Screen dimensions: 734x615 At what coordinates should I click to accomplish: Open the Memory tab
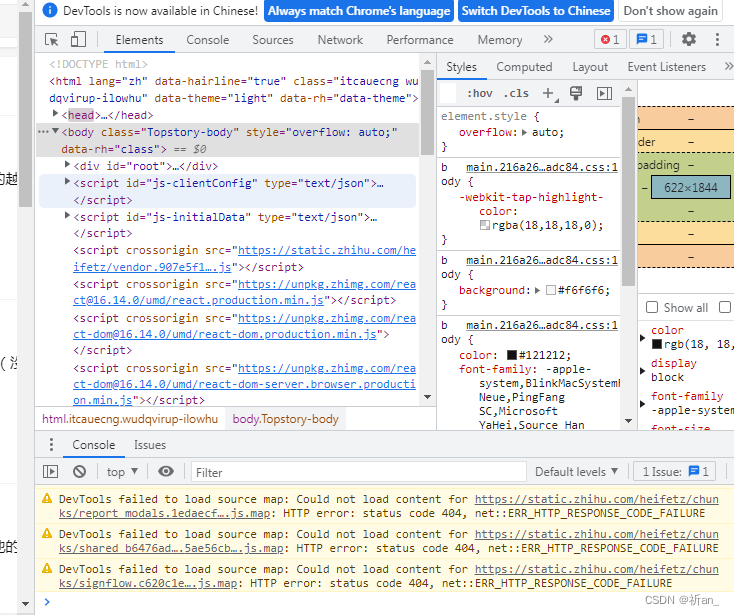tap(500, 40)
